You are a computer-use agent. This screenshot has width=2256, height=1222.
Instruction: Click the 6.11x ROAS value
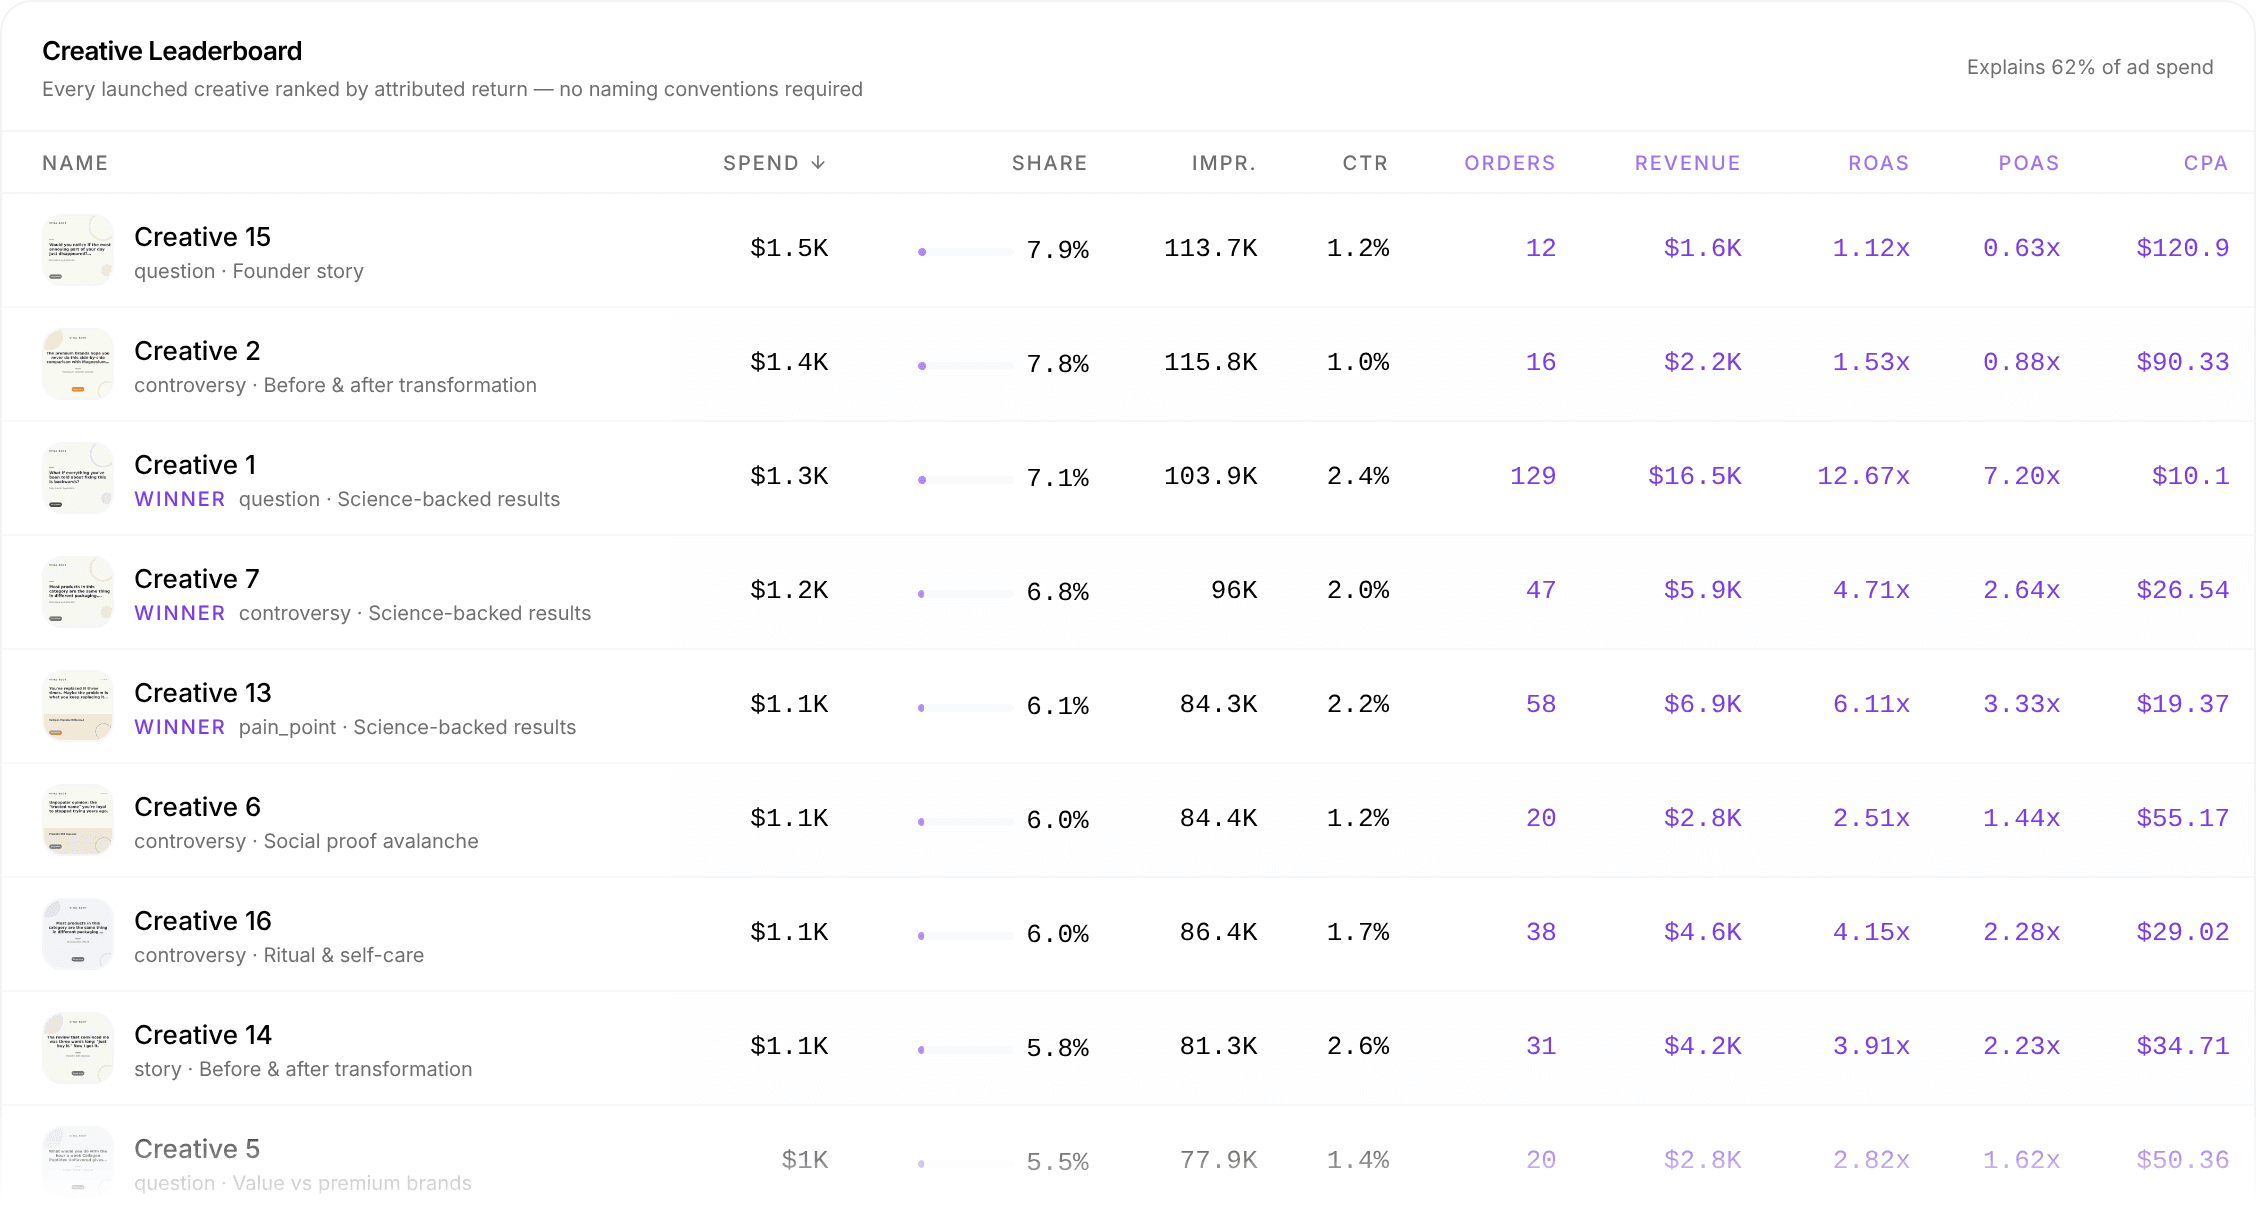tap(1871, 704)
